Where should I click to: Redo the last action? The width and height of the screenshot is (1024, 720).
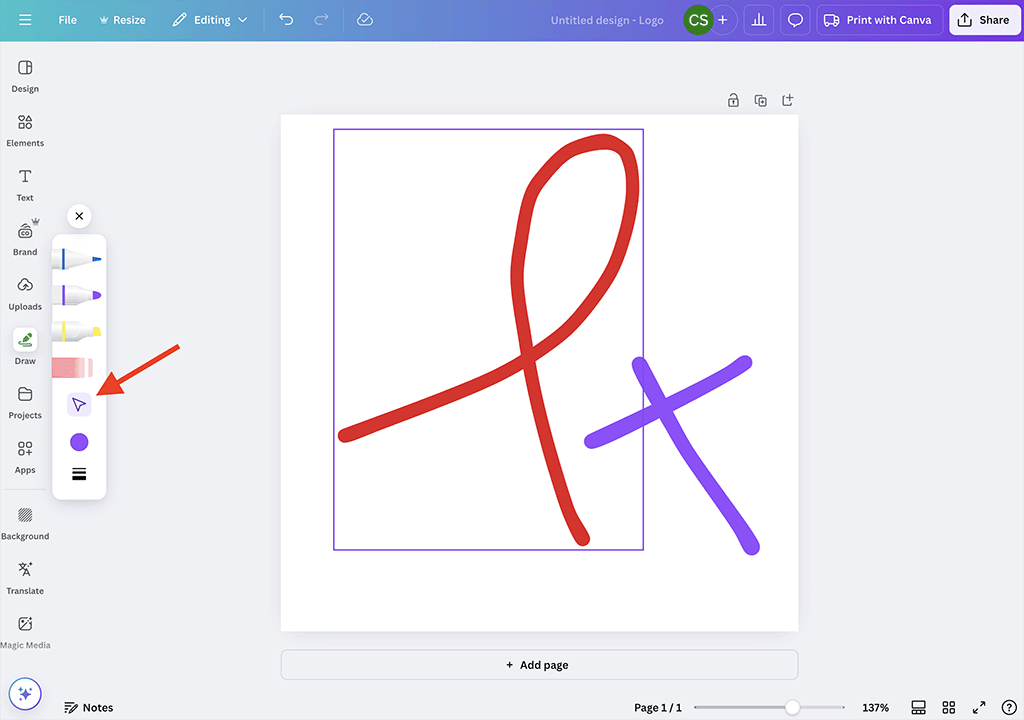(x=321, y=20)
